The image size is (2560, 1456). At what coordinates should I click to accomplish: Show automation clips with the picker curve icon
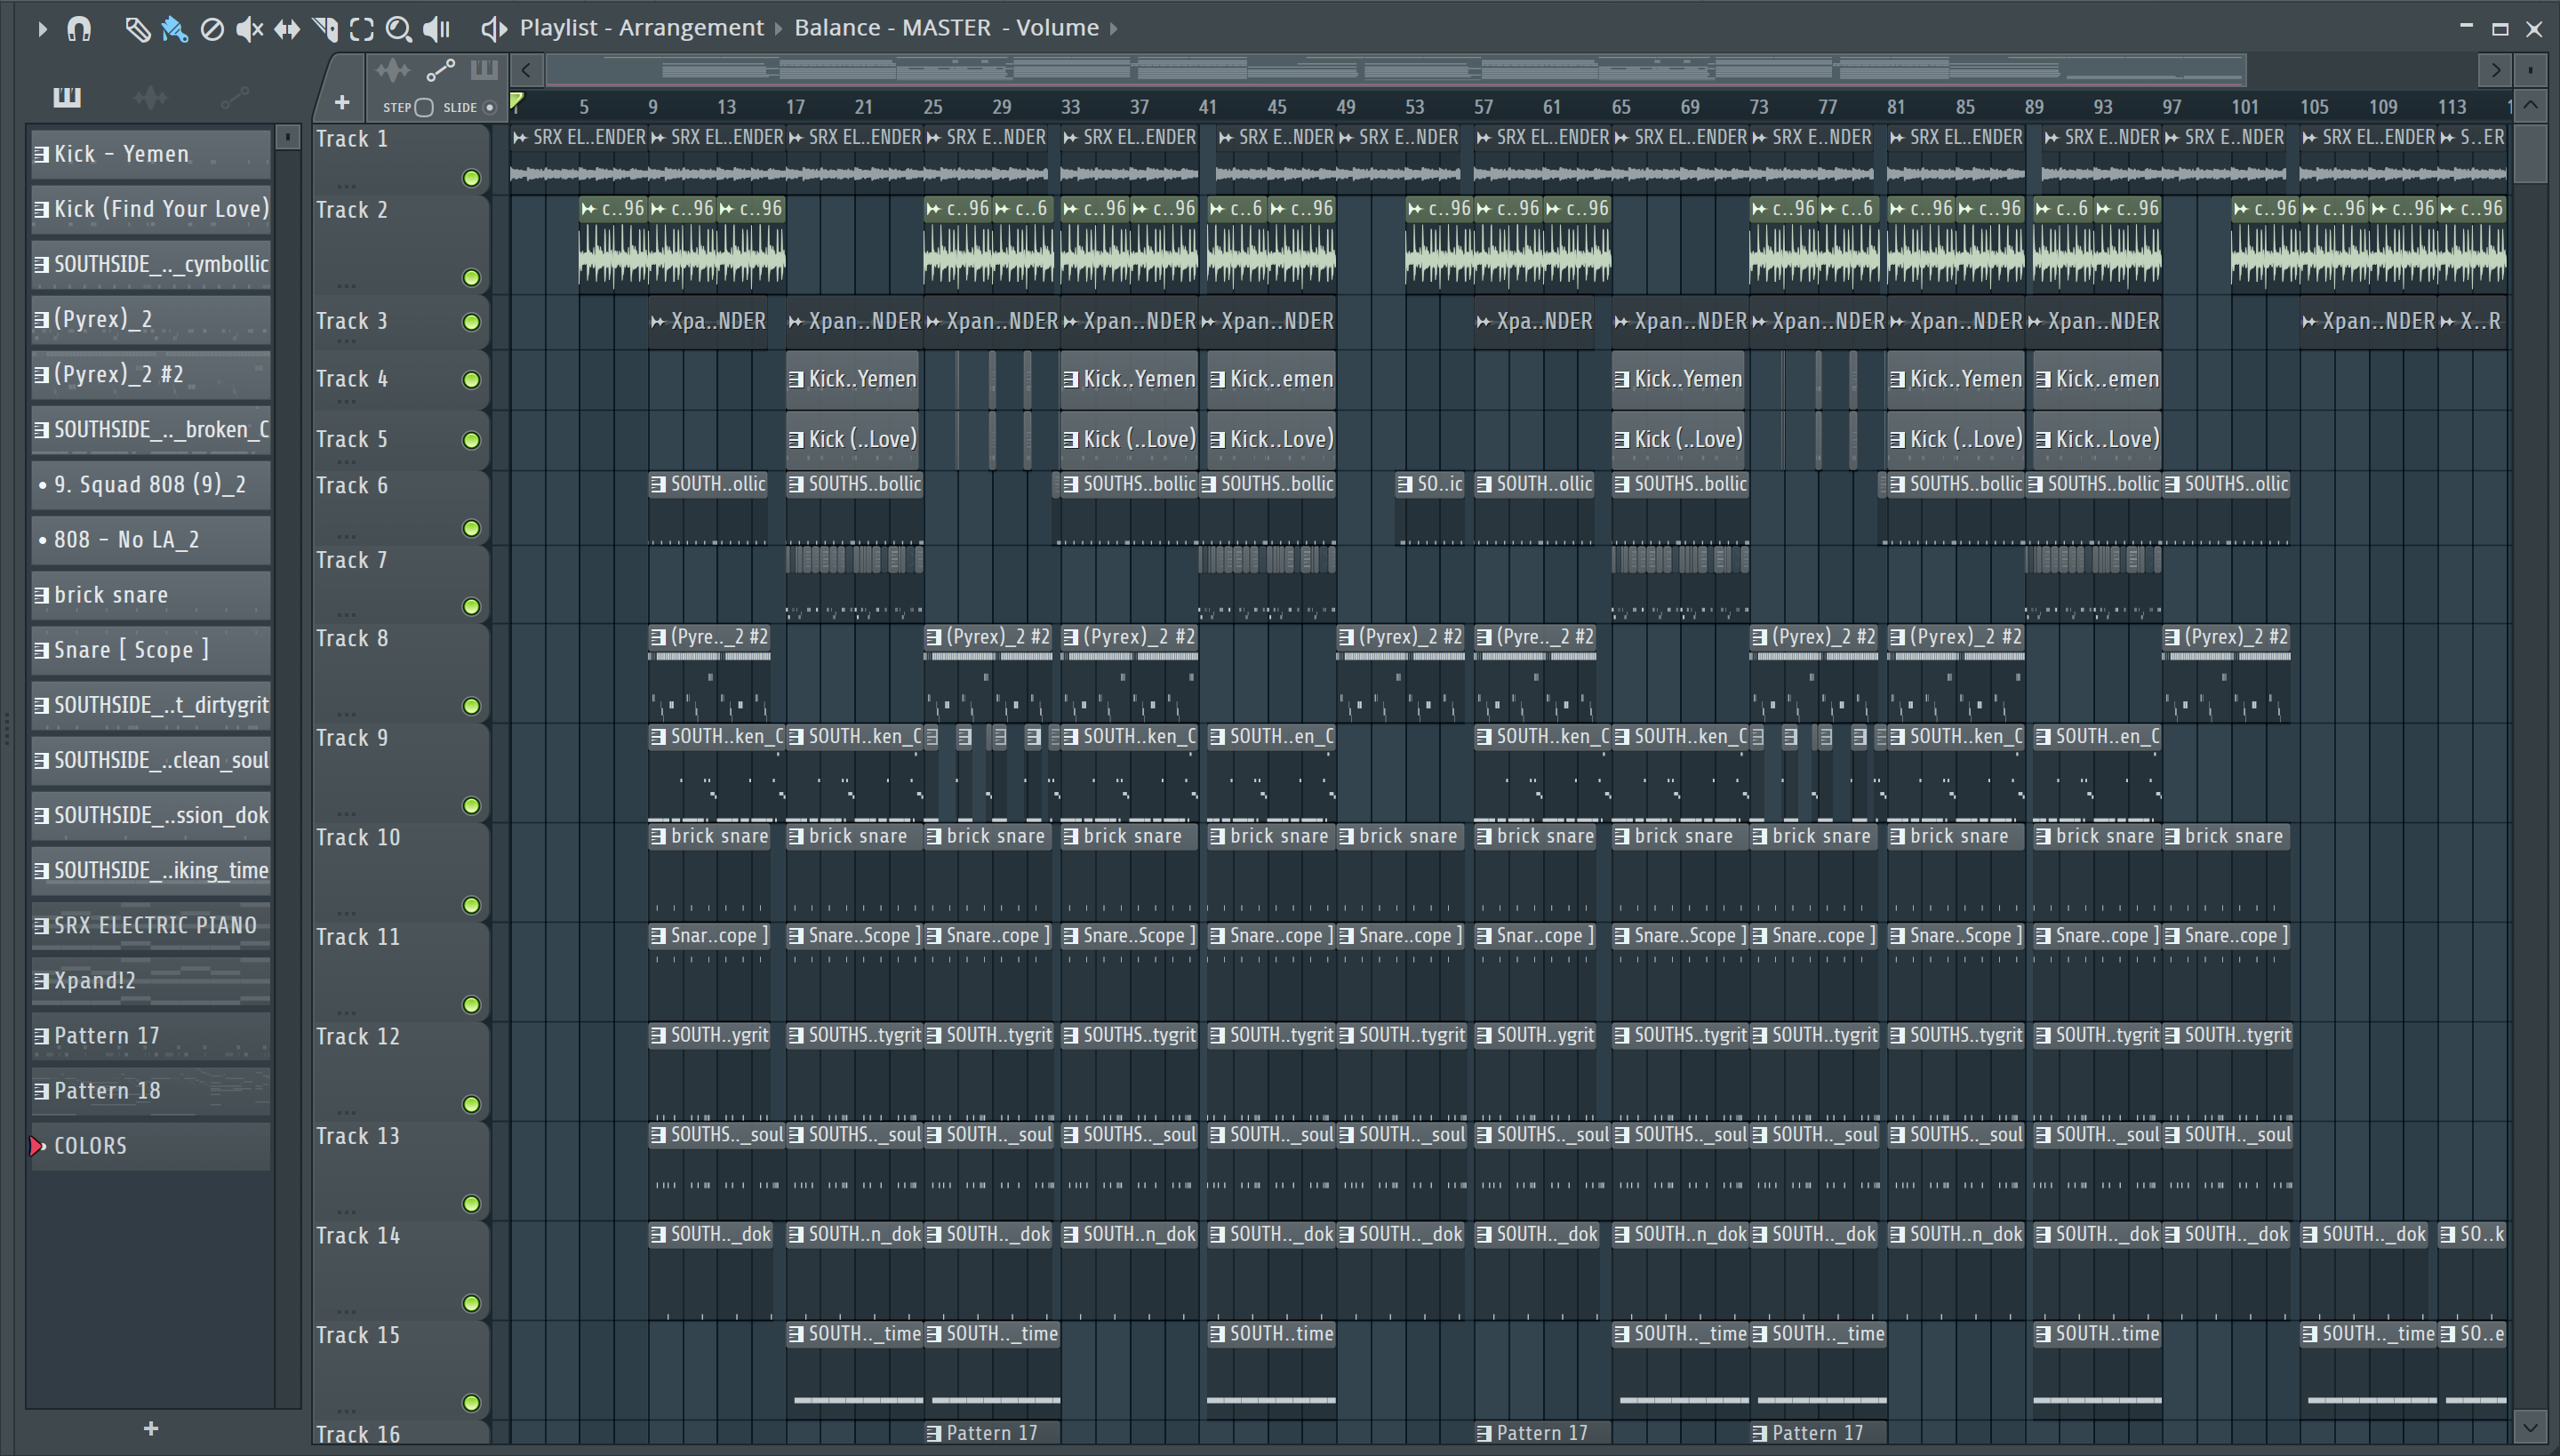(x=234, y=96)
